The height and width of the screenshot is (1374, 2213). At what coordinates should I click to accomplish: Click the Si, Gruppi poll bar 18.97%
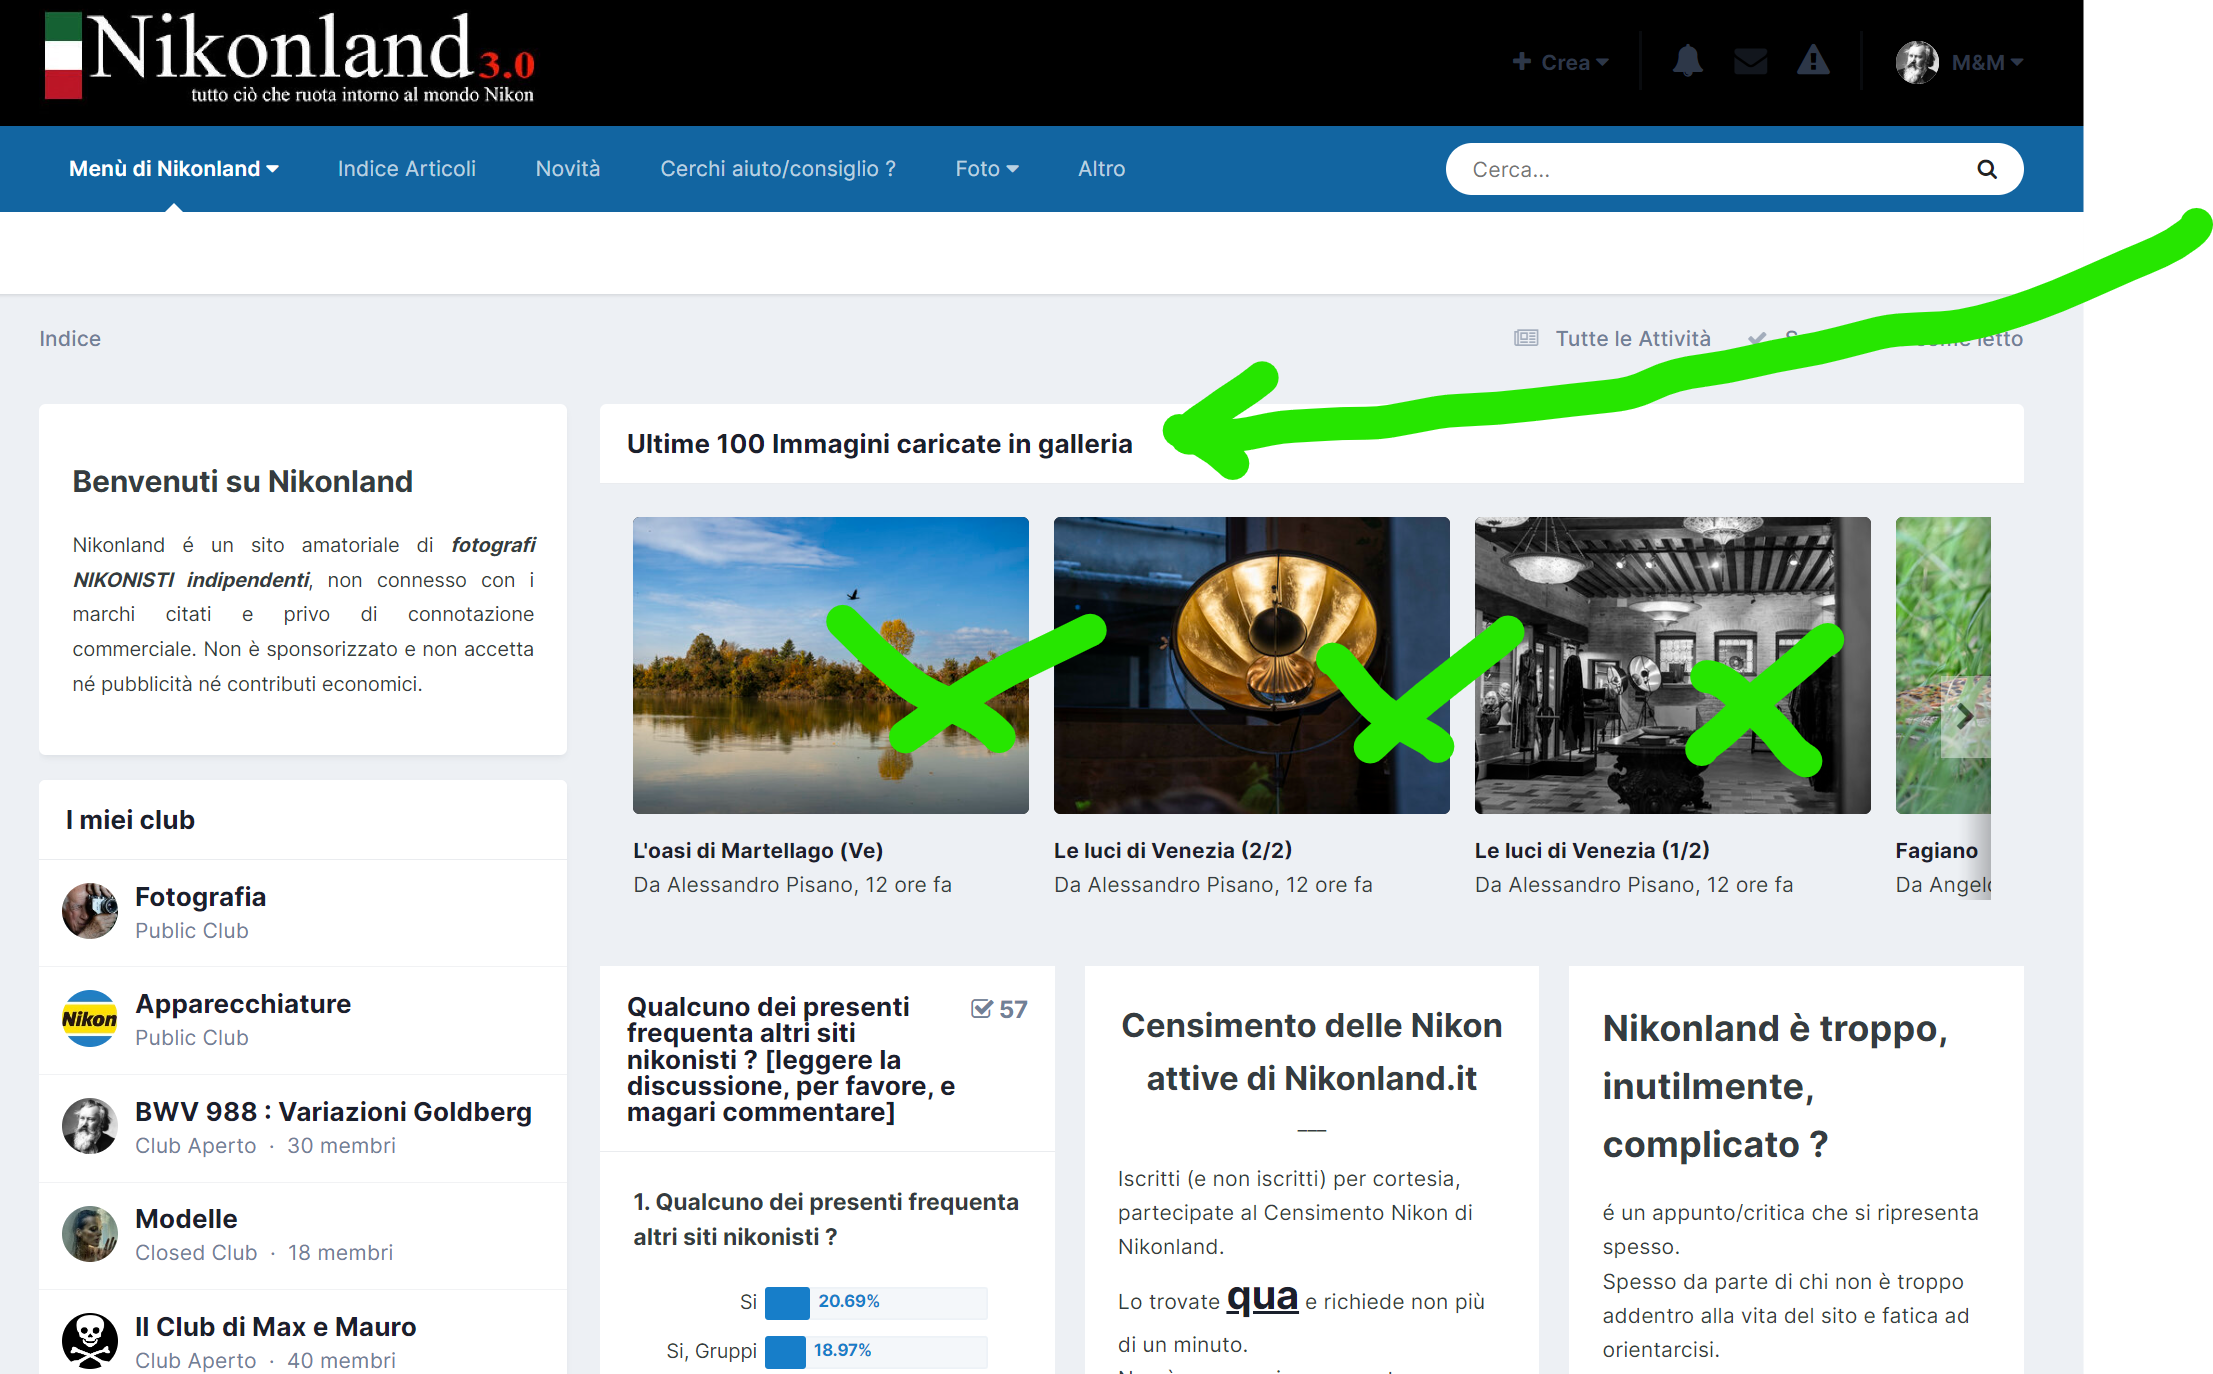tap(875, 1351)
